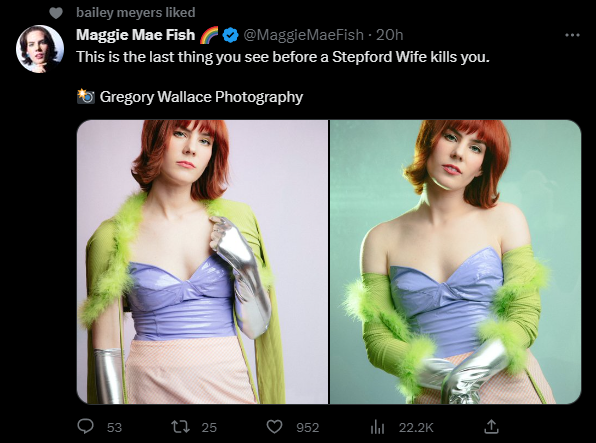Open the 20h timestamp link
This screenshot has width=596, height=443.
click(x=390, y=35)
